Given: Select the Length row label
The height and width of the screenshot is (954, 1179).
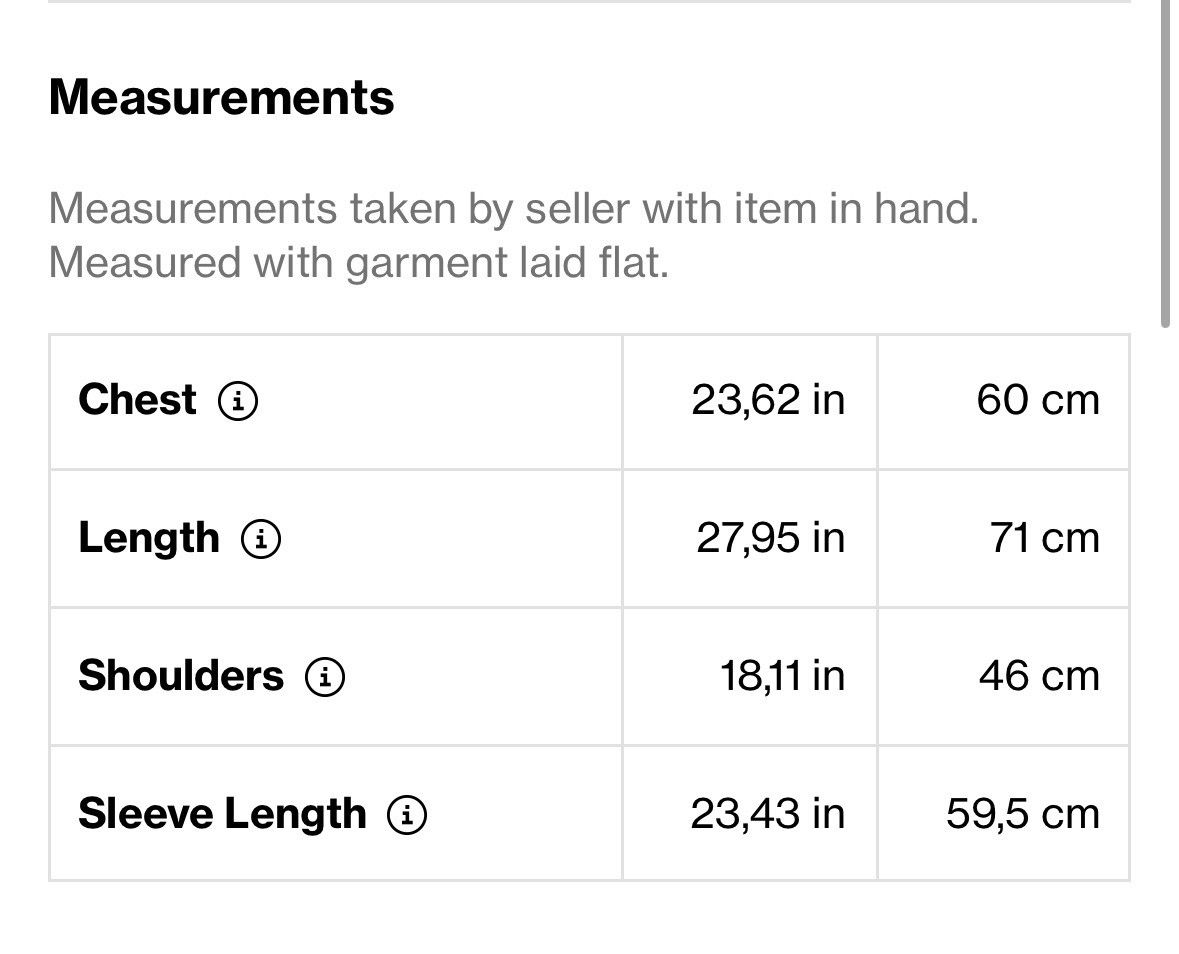Looking at the screenshot, I should (x=149, y=539).
